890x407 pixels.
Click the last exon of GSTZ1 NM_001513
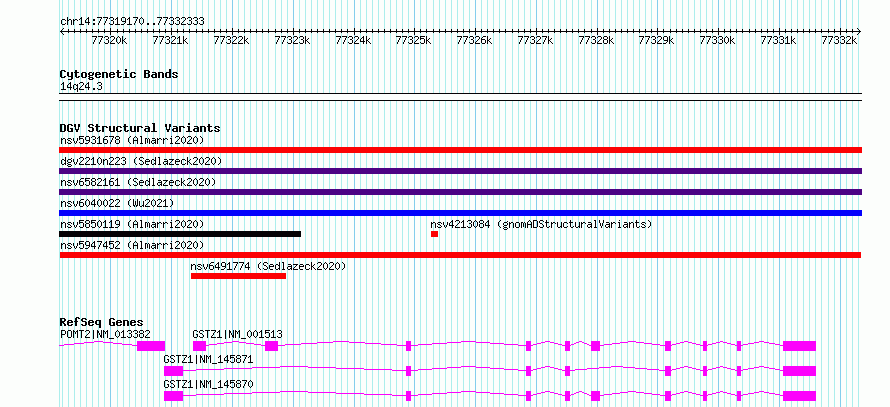pyautogui.click(x=799, y=346)
